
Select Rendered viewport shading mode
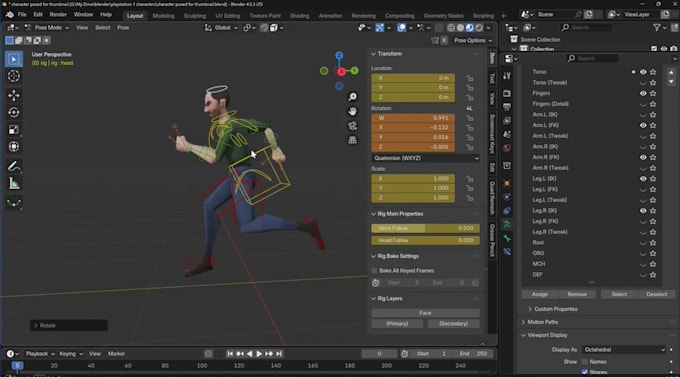pos(479,28)
